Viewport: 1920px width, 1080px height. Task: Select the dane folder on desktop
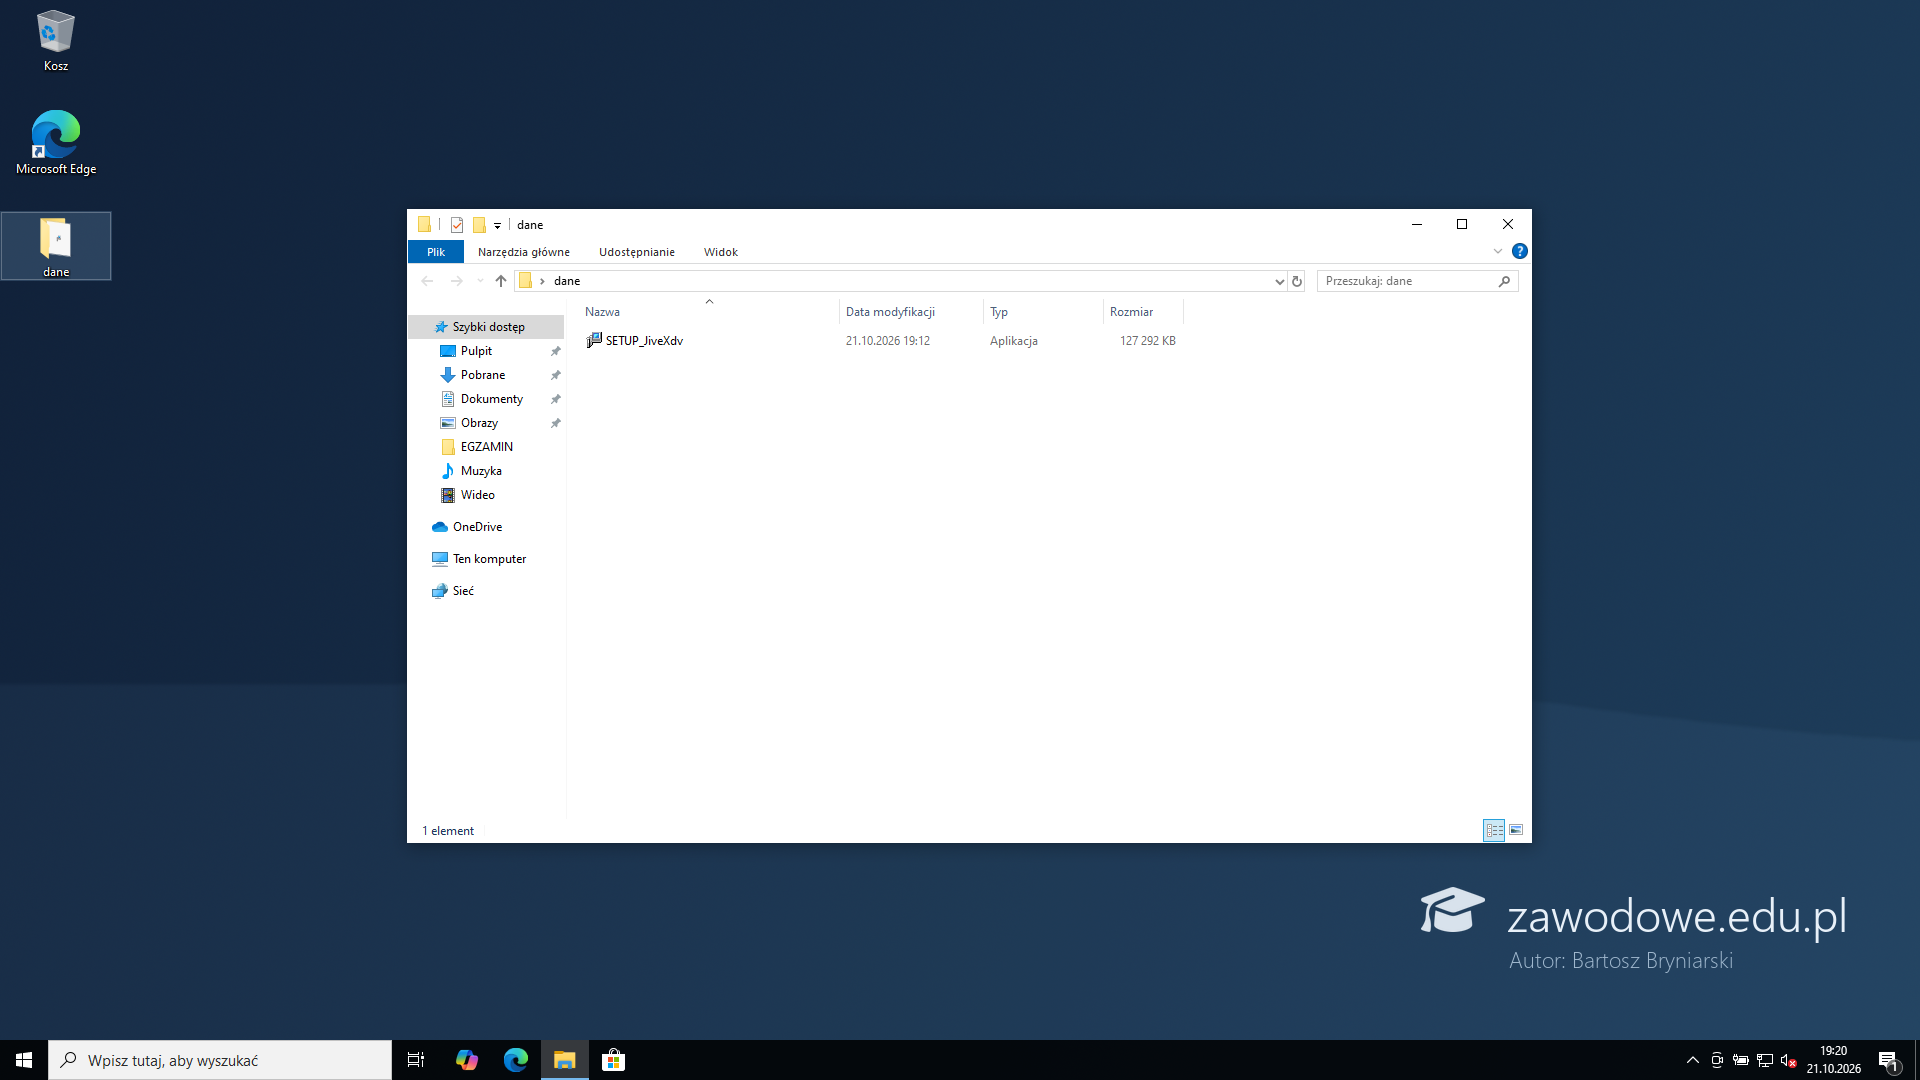[56, 246]
